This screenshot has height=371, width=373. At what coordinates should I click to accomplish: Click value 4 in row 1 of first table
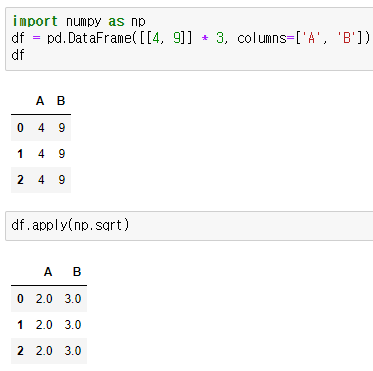[x=41, y=154]
